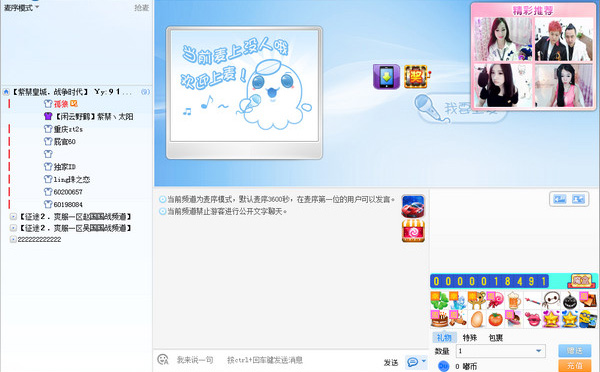This screenshot has height=372, width=600.
Task: Open bottom-right recommended streamer in pink
Action: [563, 85]
